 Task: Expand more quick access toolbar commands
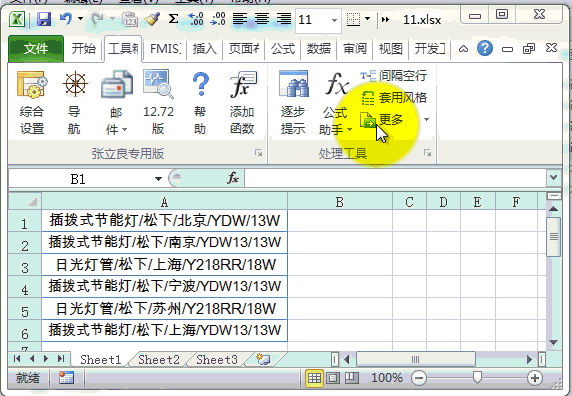tap(385, 19)
